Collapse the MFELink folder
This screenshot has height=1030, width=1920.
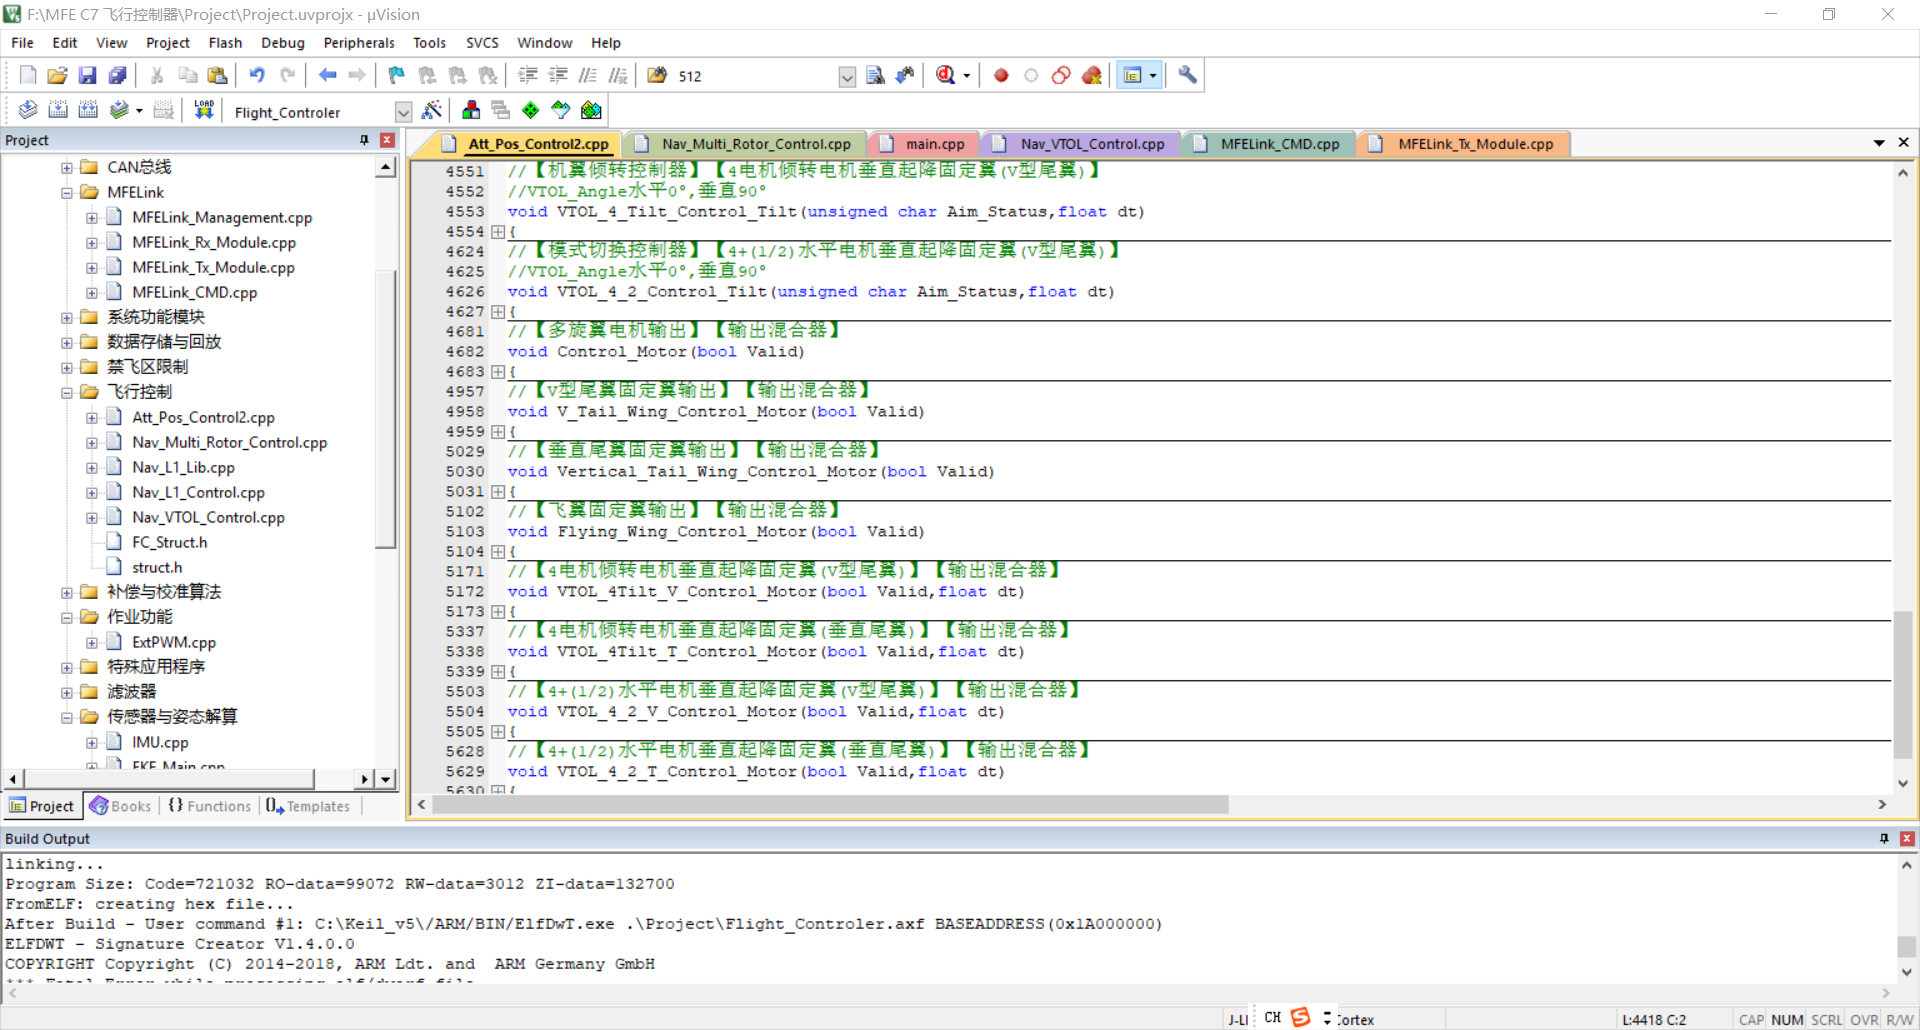point(67,193)
